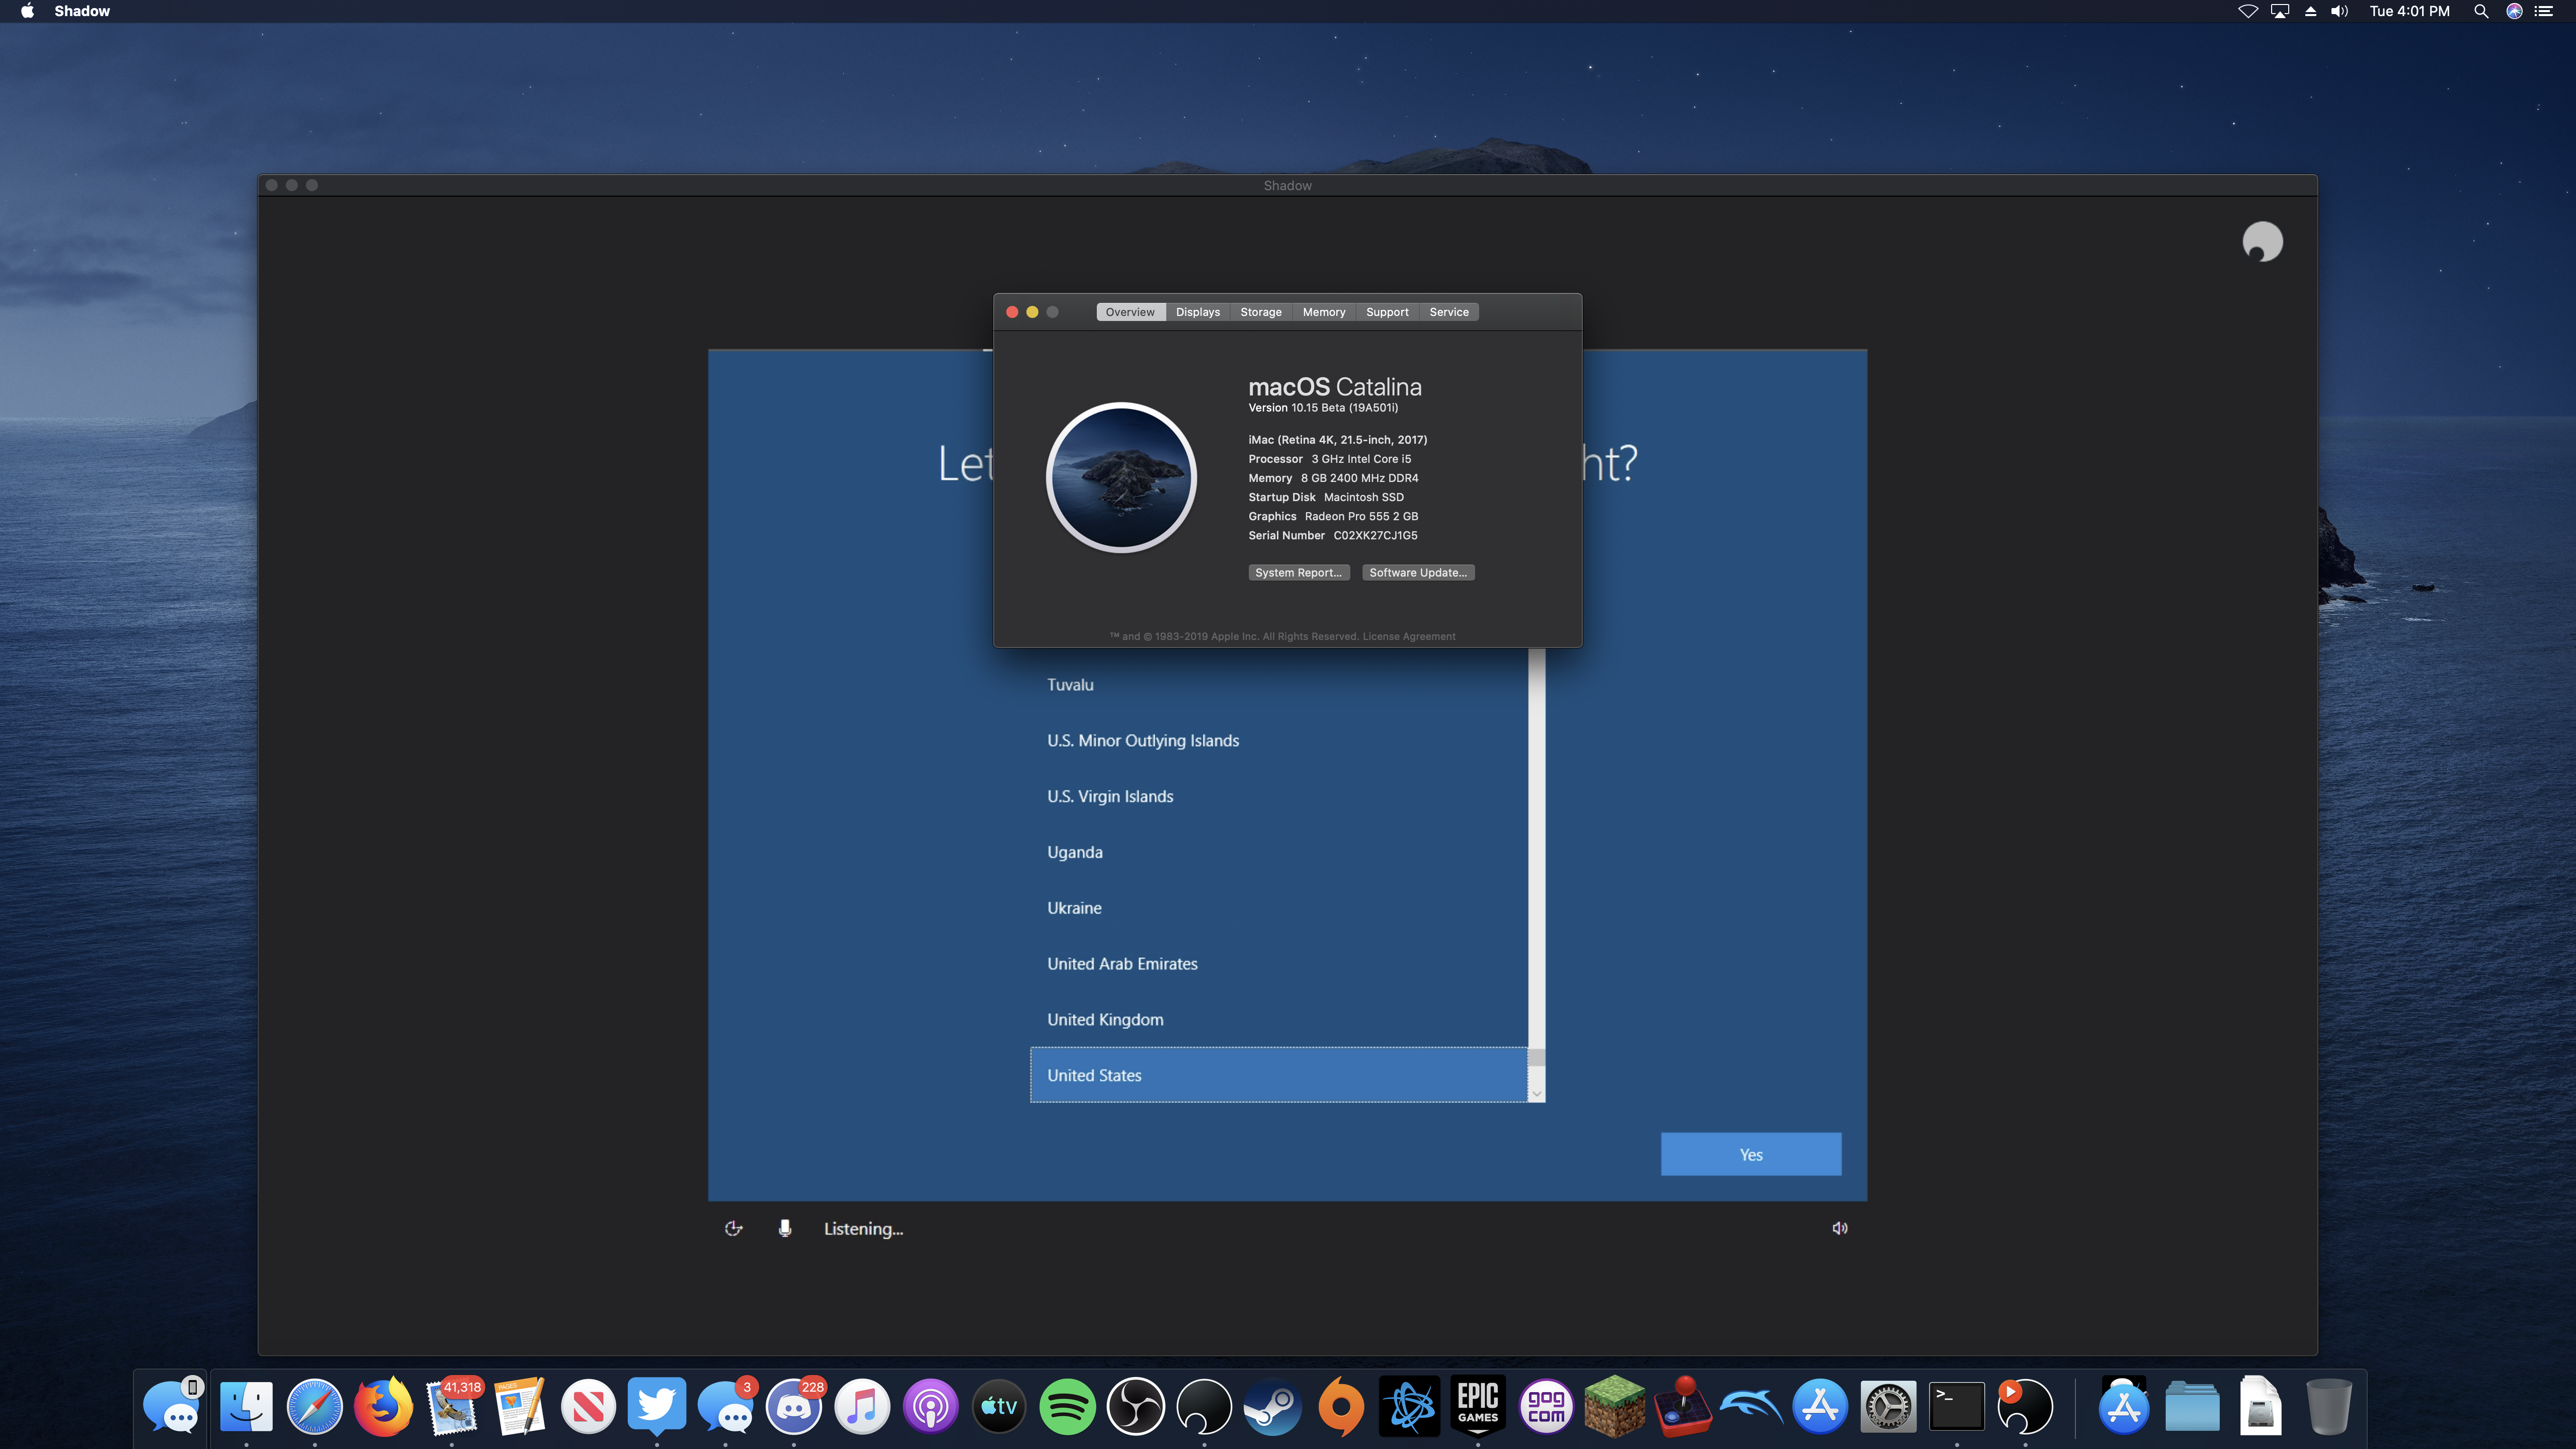Open Apple News dock icon
The image size is (2576, 1449).
588,1406
